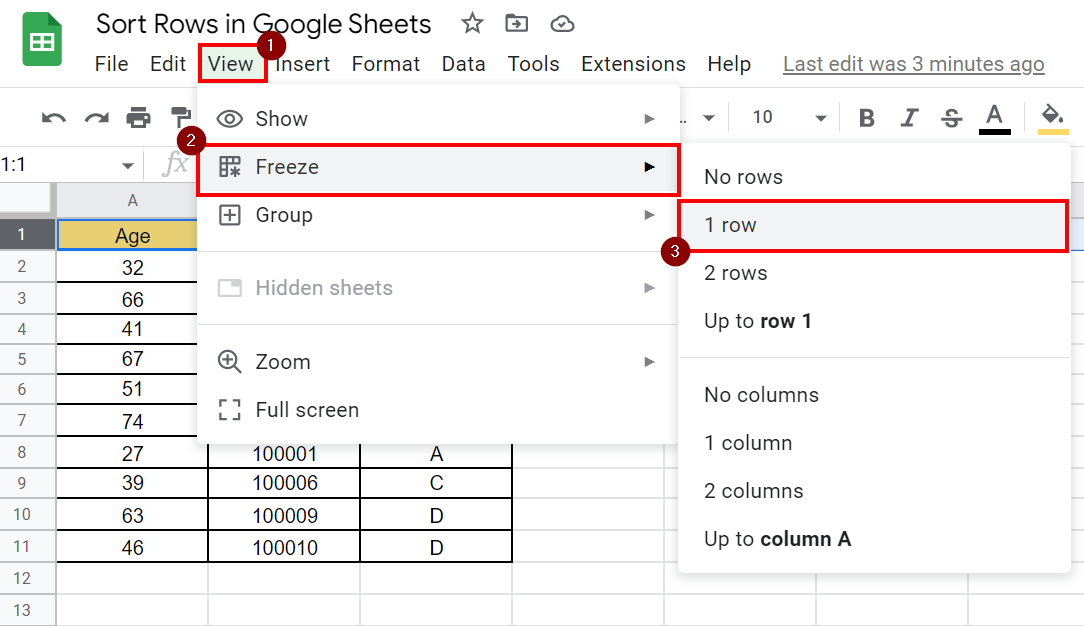Viewport: 1084px width, 626px height.
Task: Open the last edit history link
Action: tap(913, 64)
